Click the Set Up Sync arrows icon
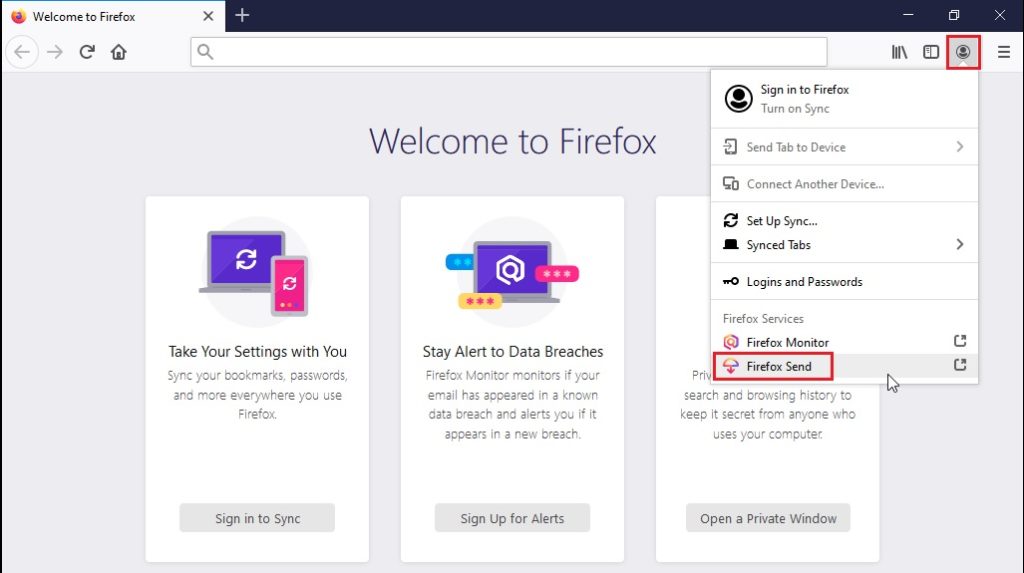This screenshot has width=1024, height=573. click(731, 221)
